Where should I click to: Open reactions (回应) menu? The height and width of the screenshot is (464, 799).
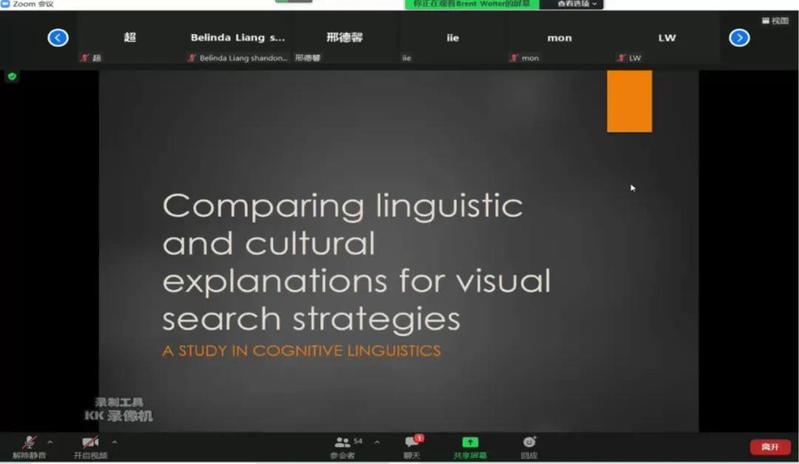(x=529, y=443)
